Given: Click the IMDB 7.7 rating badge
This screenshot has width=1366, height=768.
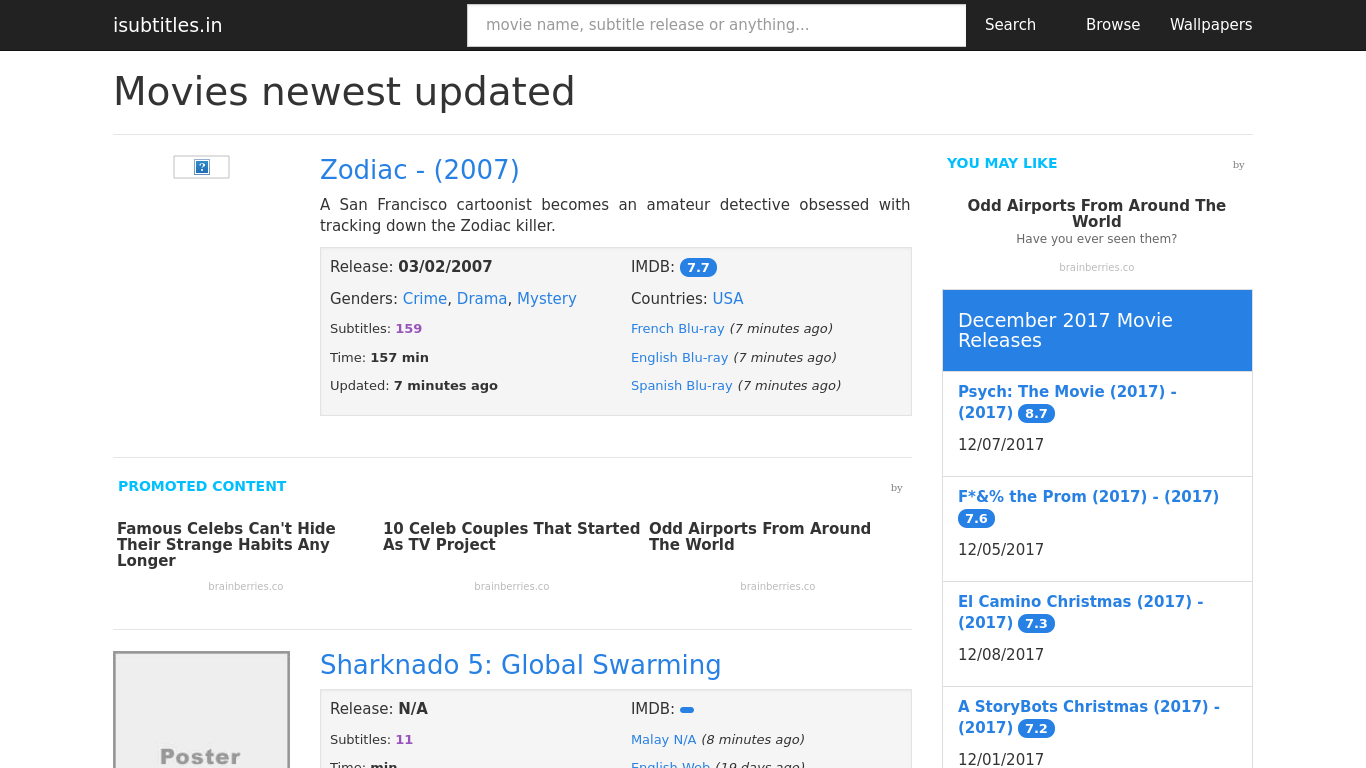Looking at the screenshot, I should [x=698, y=267].
